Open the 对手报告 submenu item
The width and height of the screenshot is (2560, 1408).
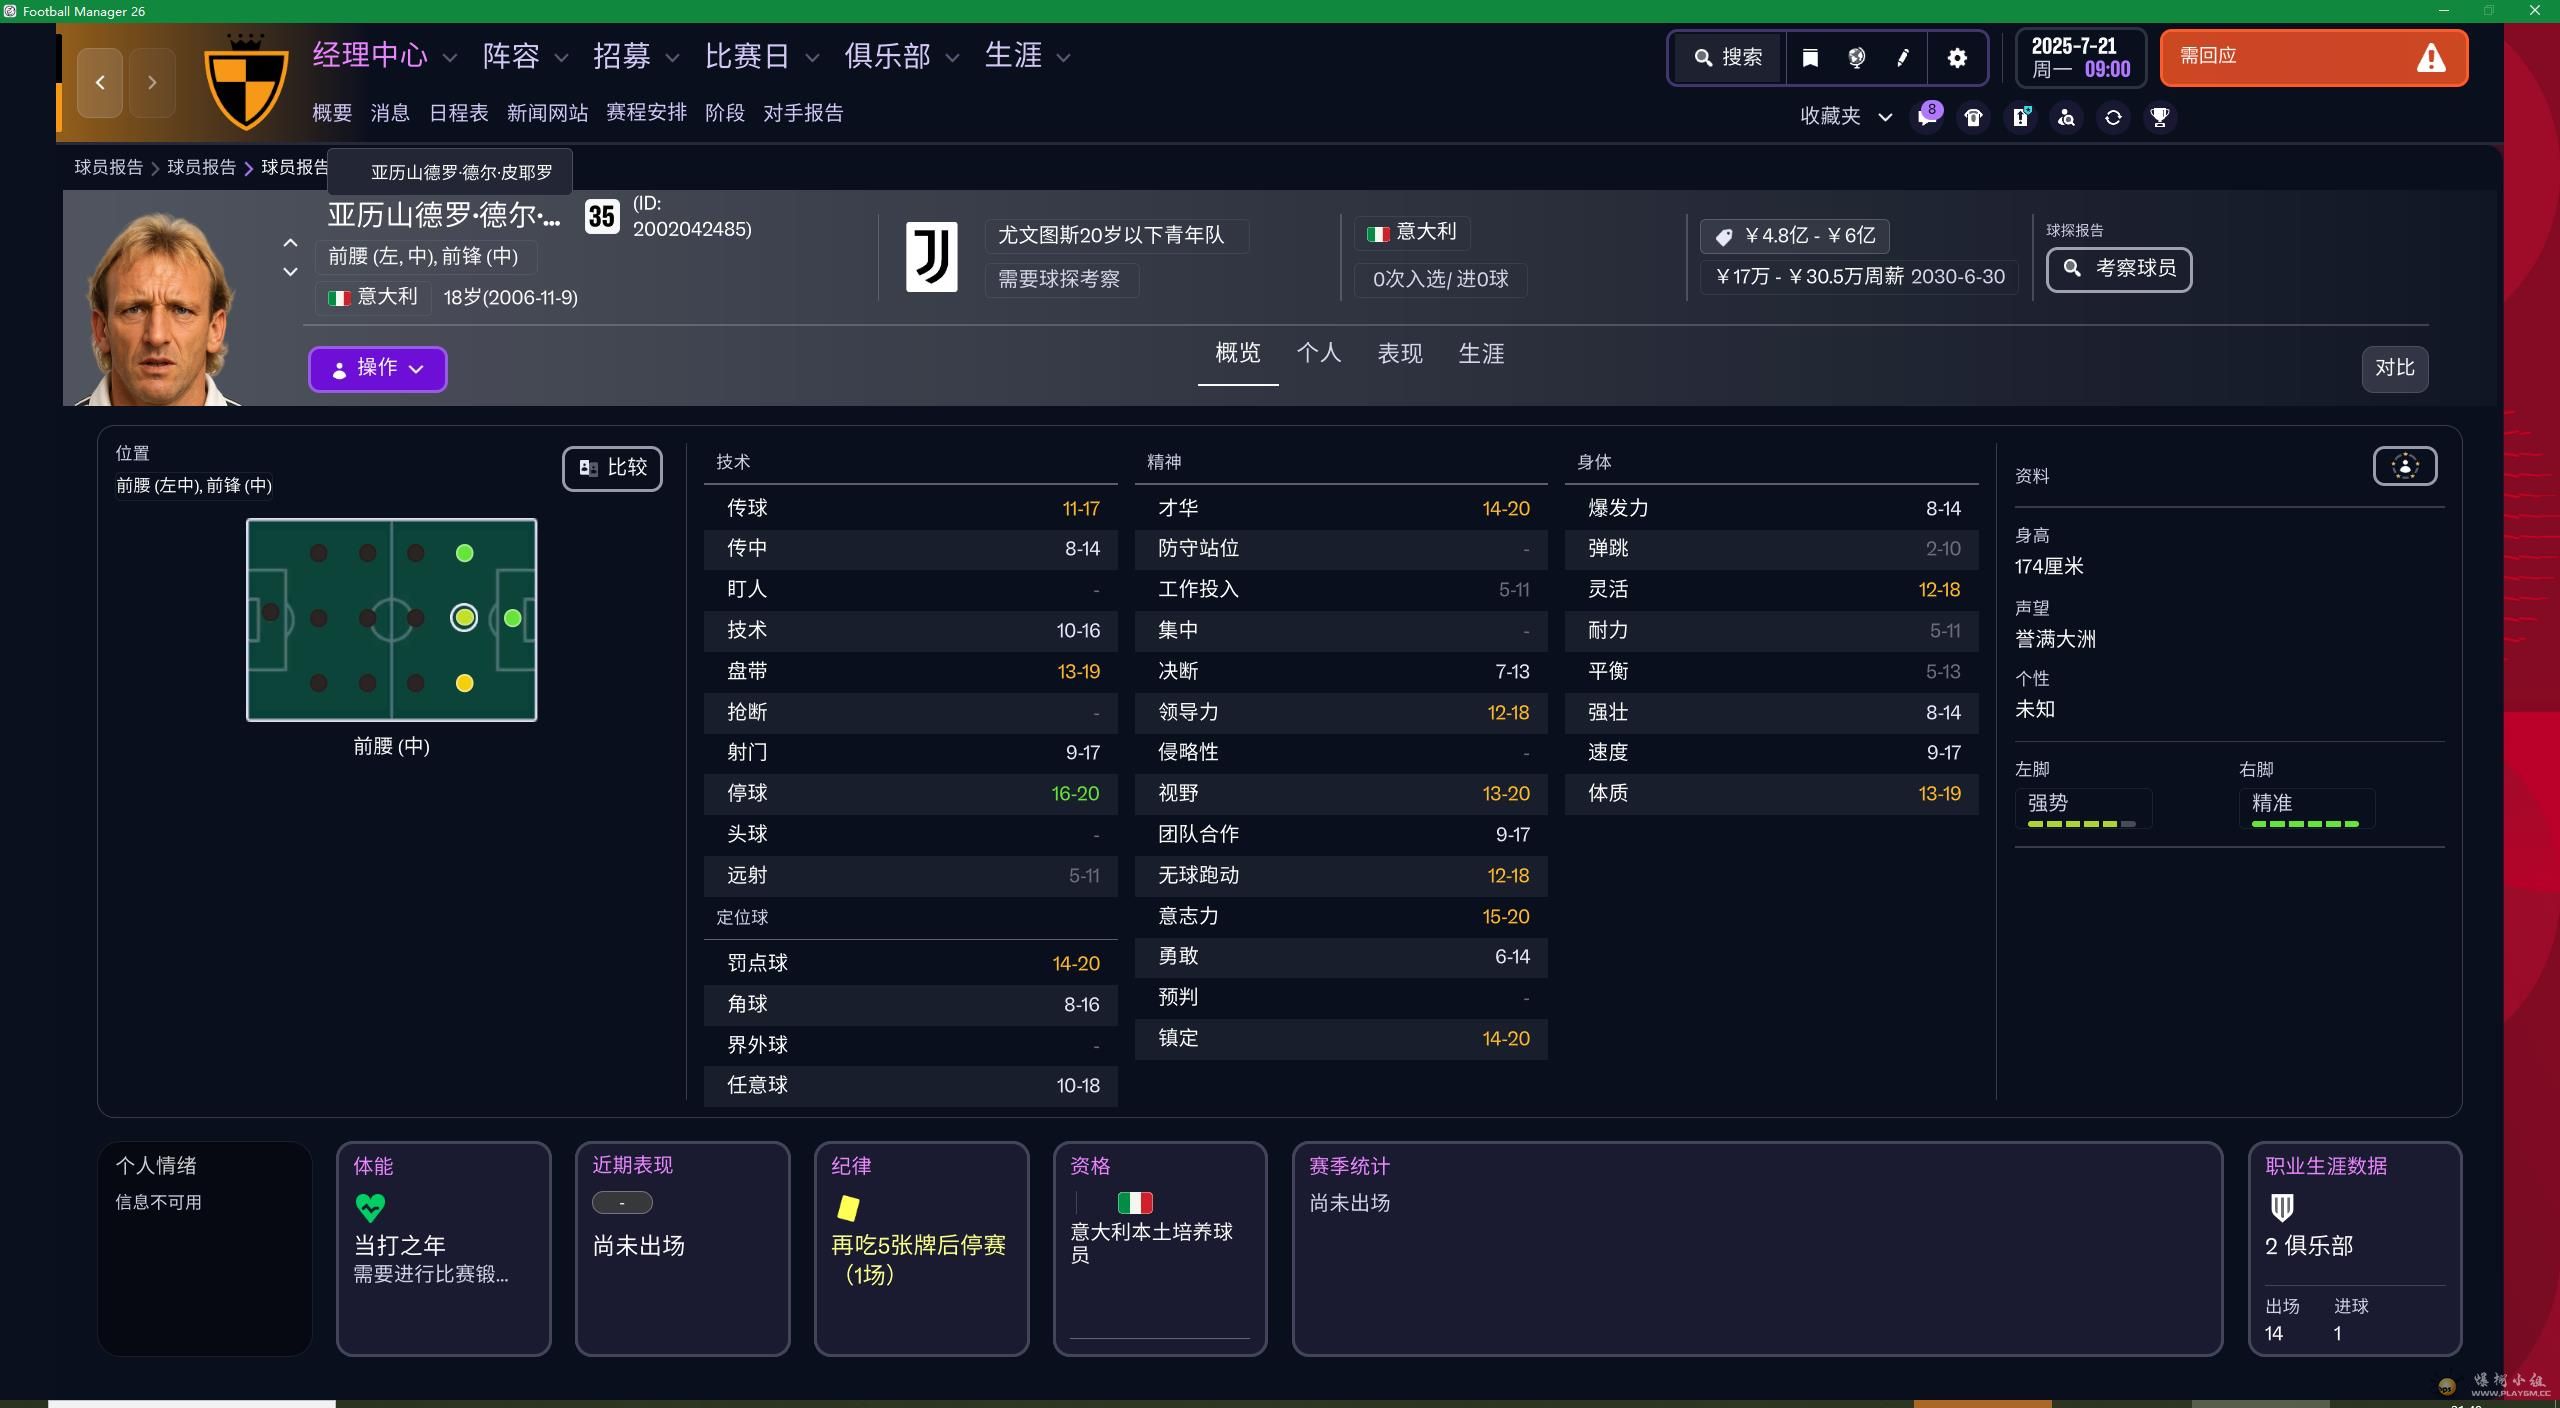point(802,113)
